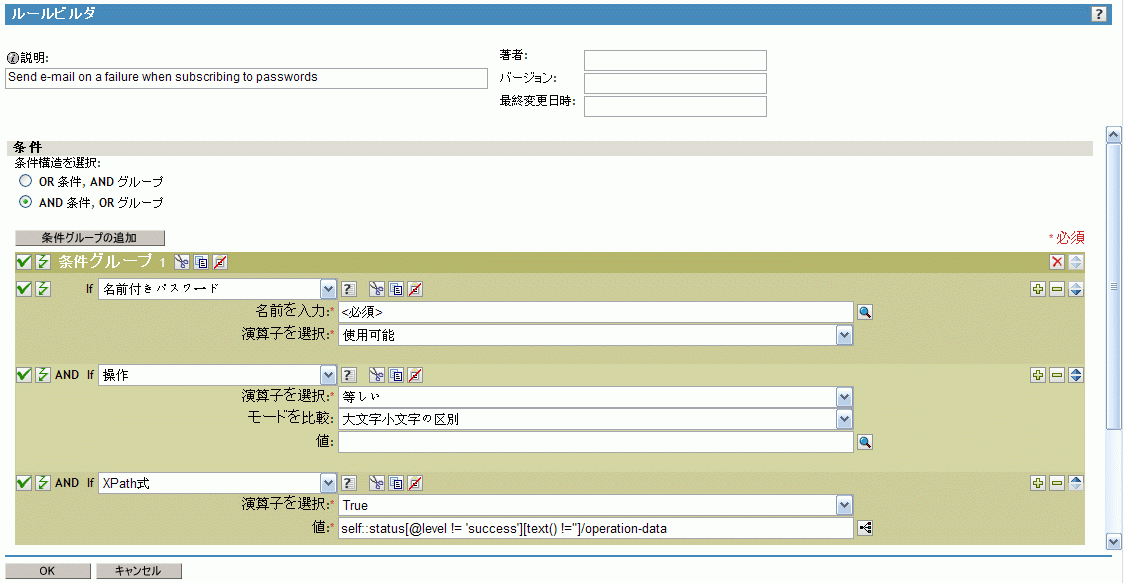Click the paste icon in the XPath式 row
1124x583 pixels.
(x=415, y=483)
